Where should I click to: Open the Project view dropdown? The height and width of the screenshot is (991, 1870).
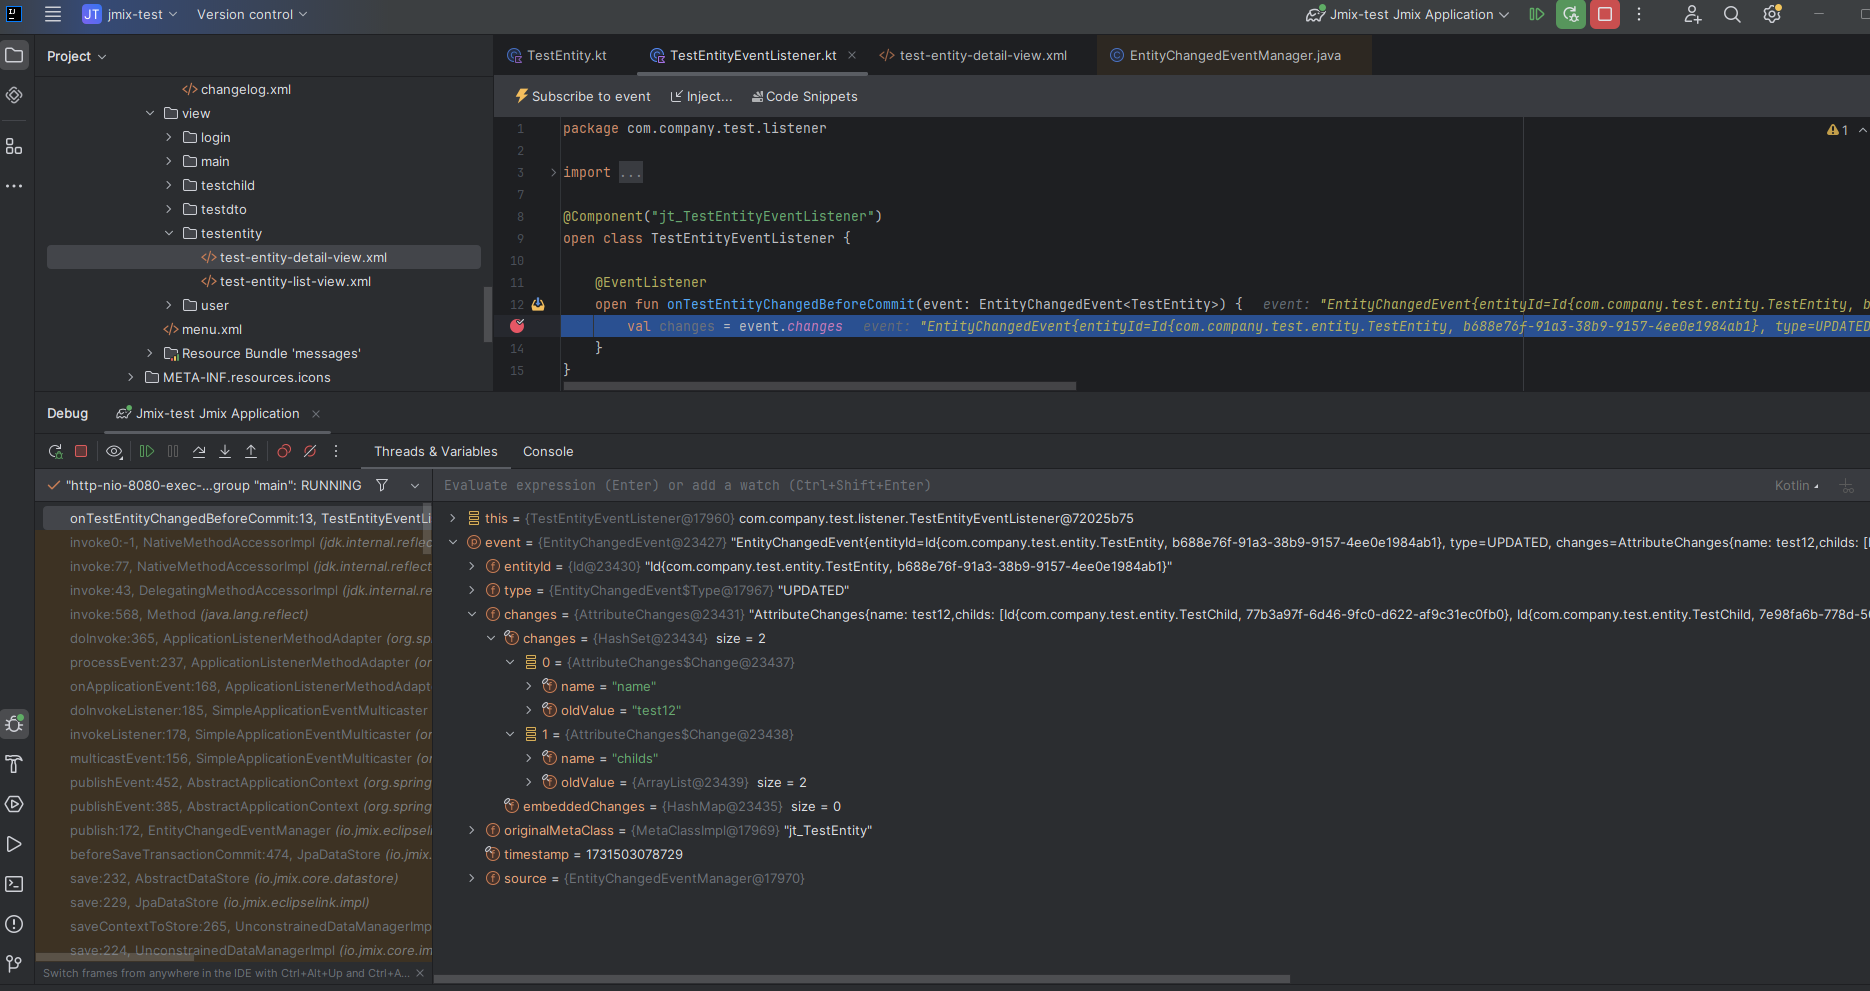tap(76, 56)
